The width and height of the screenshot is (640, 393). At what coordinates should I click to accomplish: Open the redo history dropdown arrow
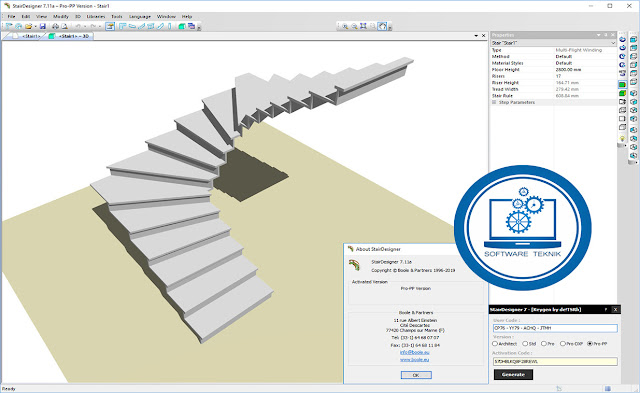[100, 26]
